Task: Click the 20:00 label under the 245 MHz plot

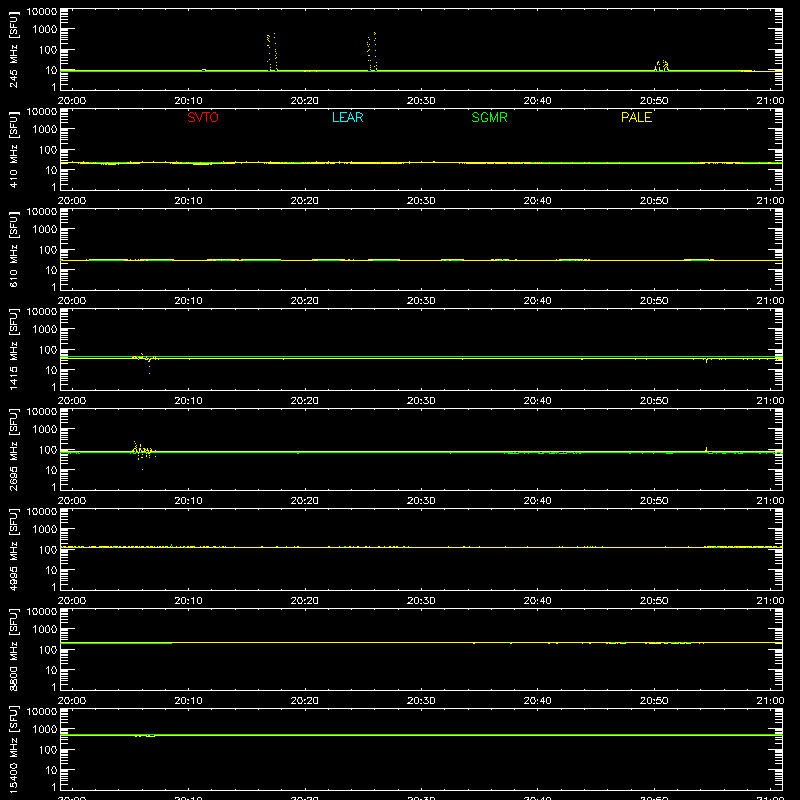Action: pos(71,101)
